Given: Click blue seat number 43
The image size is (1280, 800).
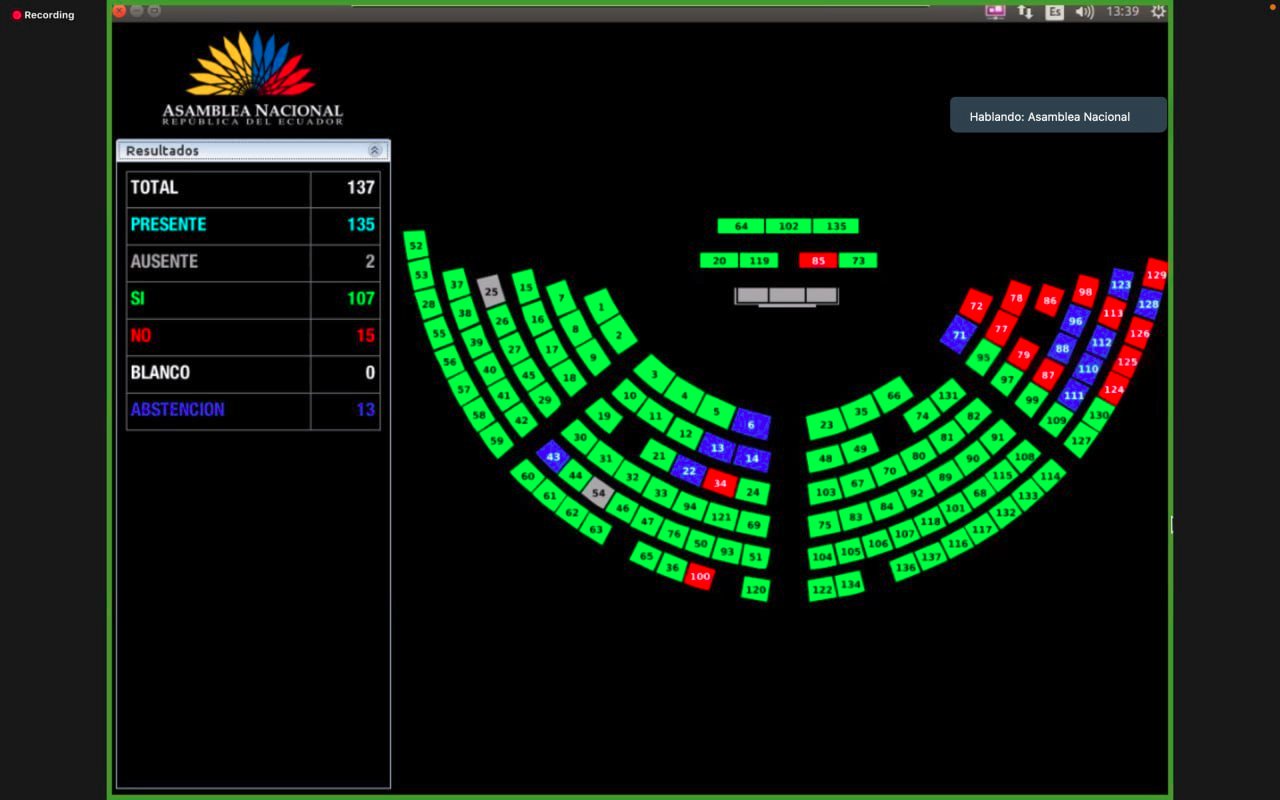Looking at the screenshot, I should (x=552, y=457).
